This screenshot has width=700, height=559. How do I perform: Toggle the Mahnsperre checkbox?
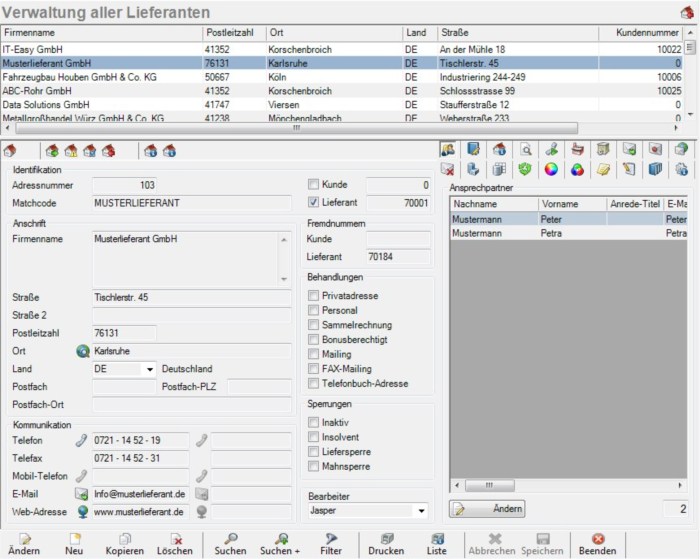pyautogui.click(x=313, y=466)
